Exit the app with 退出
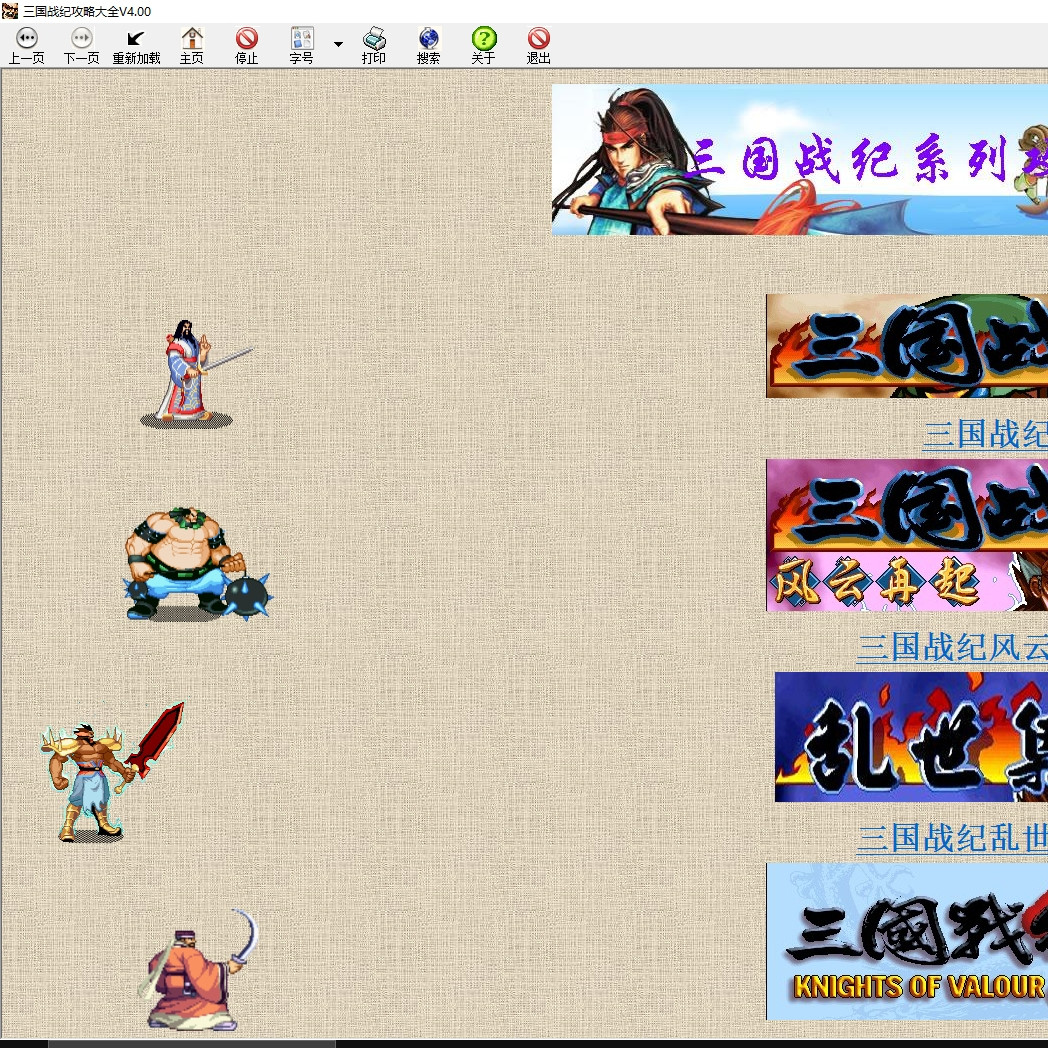Viewport: 1048px width, 1048px height. tap(539, 45)
